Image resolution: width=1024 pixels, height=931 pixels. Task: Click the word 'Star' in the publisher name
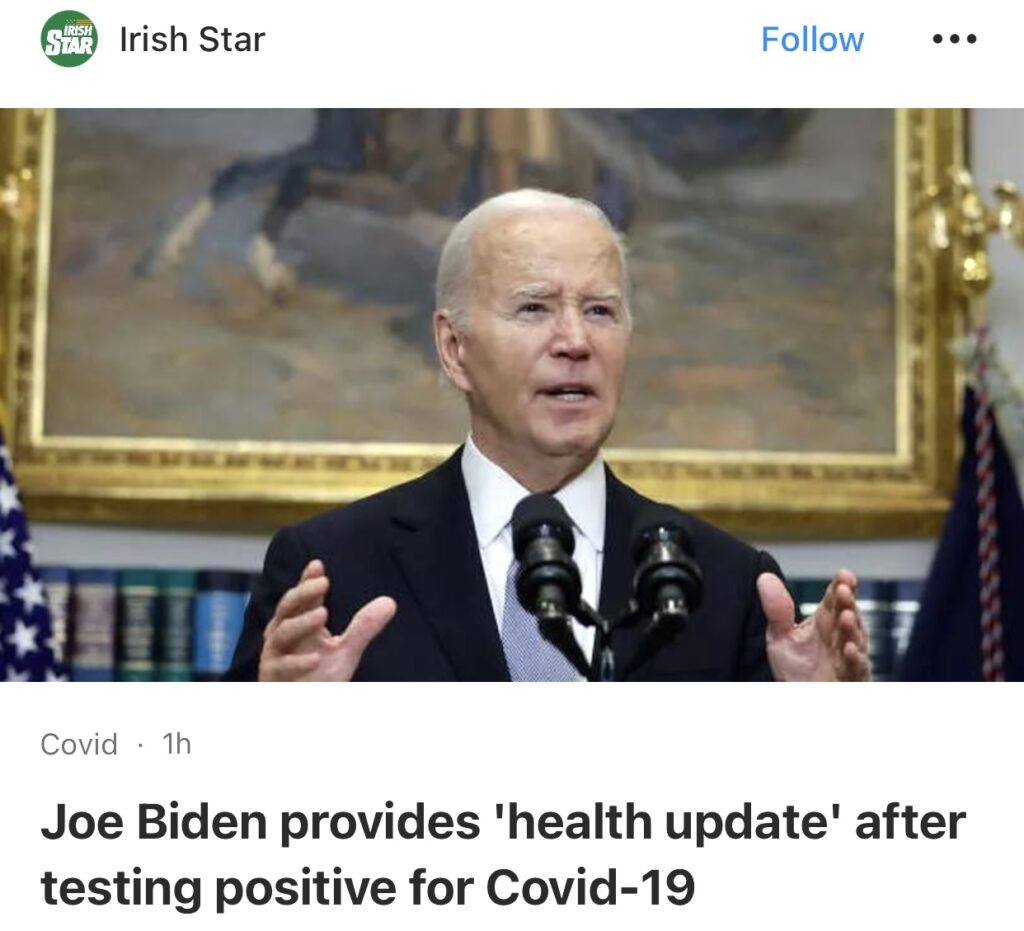(x=232, y=39)
